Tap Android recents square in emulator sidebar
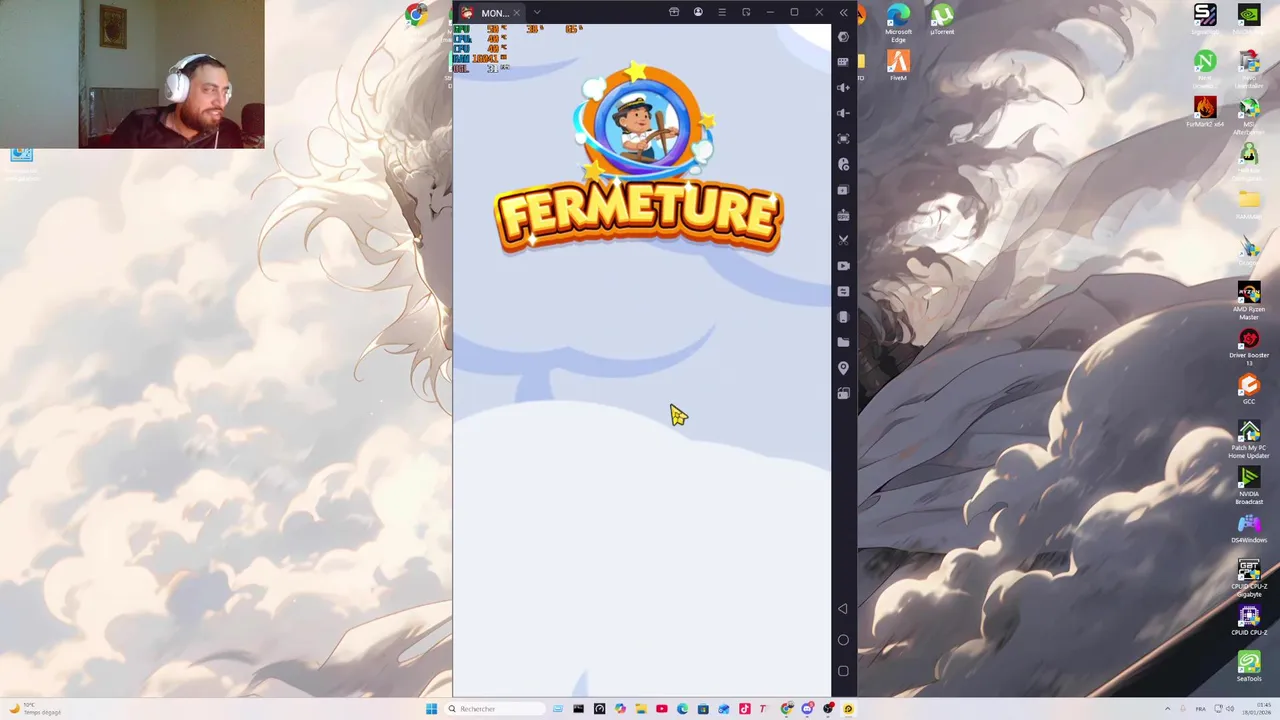This screenshot has height=720, width=1280. tap(843, 671)
